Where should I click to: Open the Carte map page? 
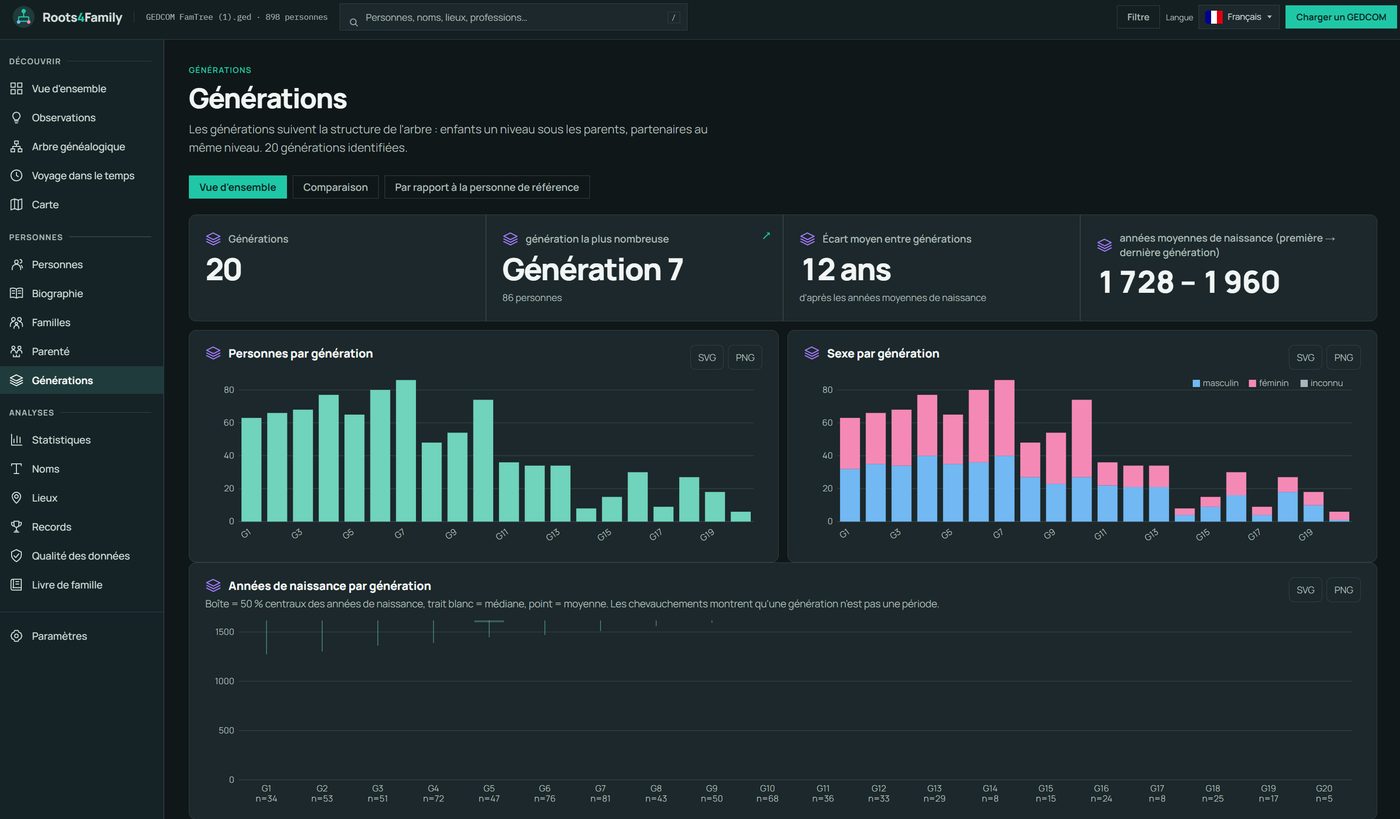tap(81, 205)
